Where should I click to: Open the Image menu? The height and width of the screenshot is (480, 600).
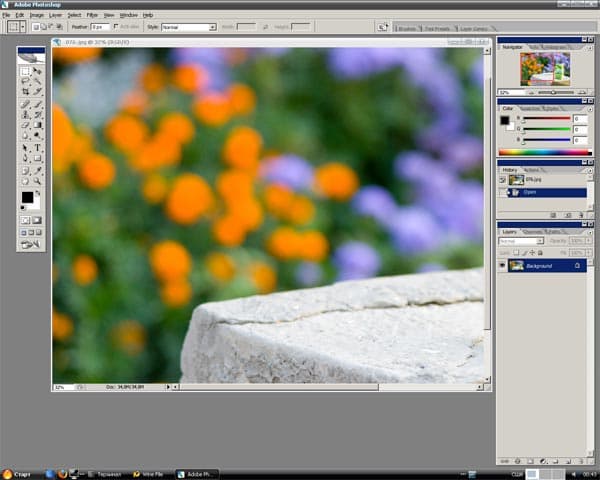tap(37, 15)
